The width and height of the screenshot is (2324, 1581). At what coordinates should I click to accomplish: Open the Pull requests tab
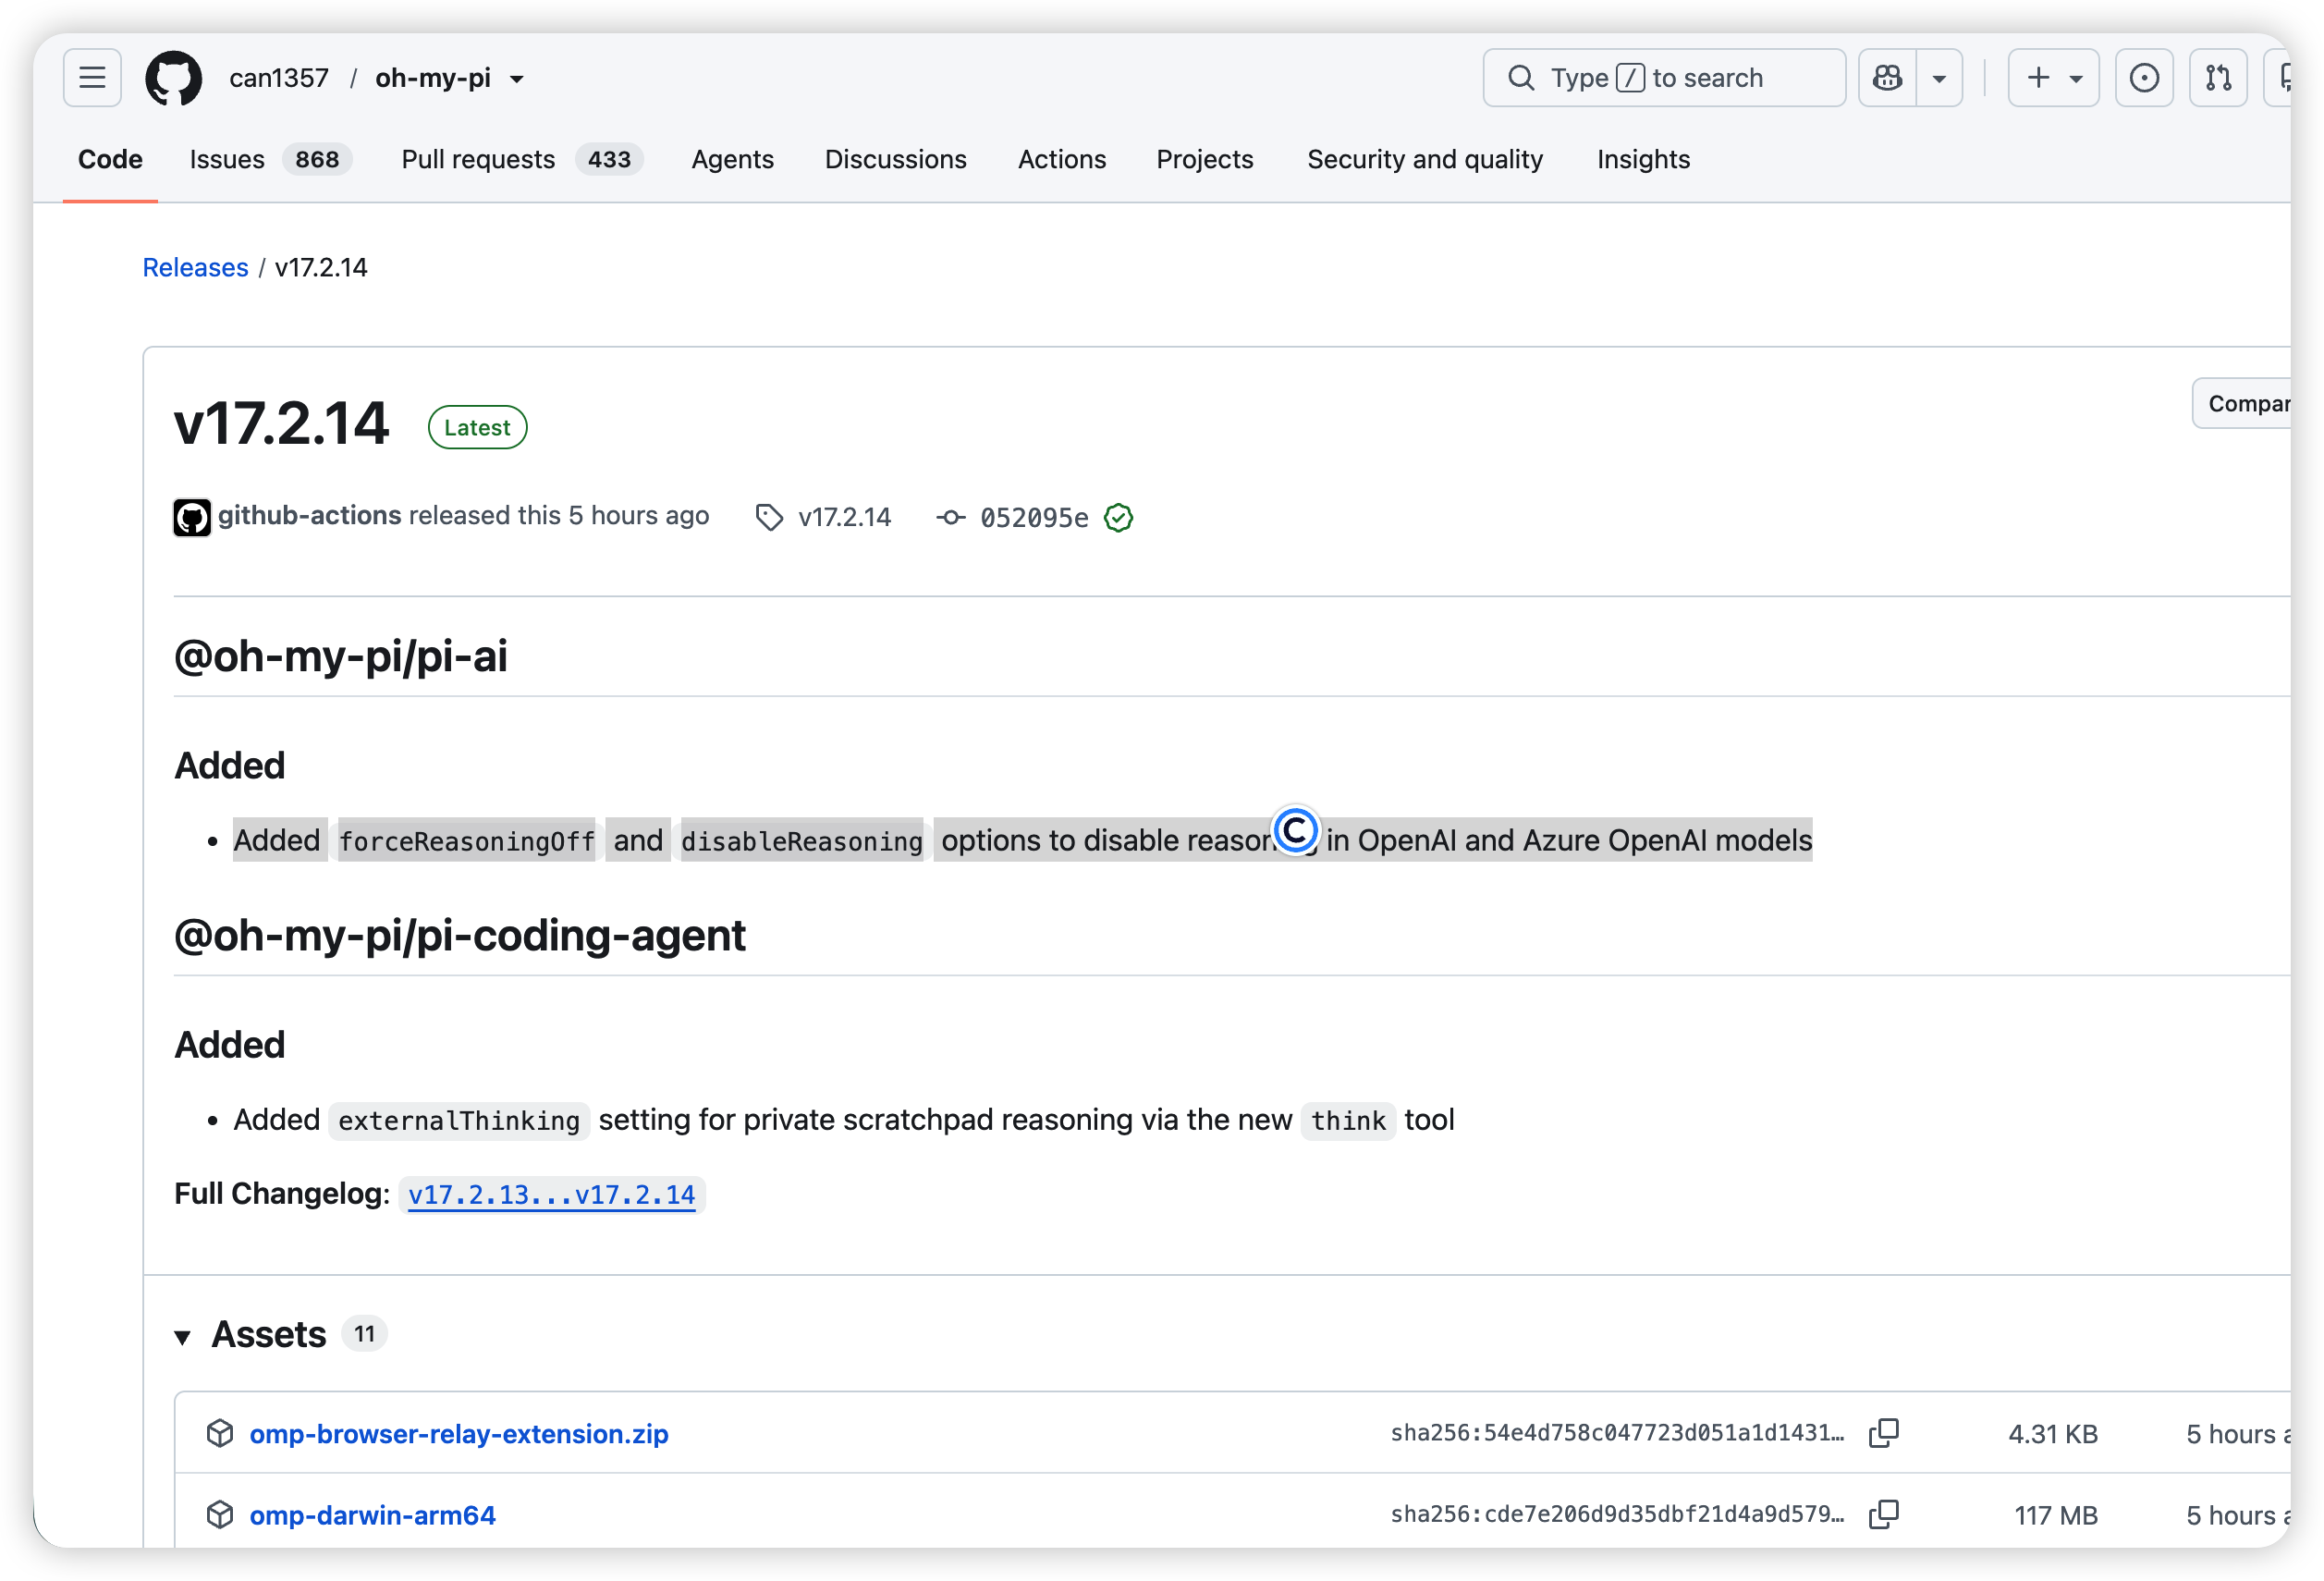522,160
